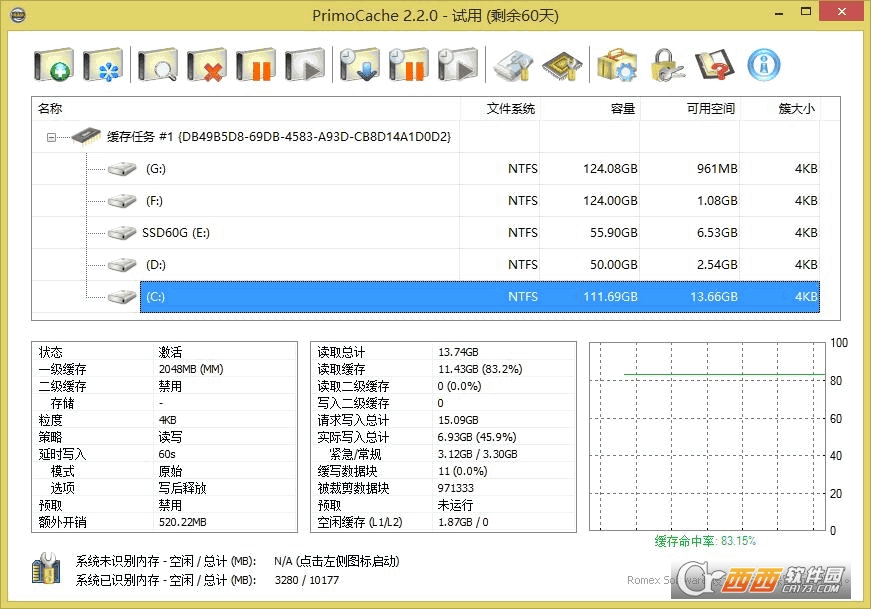Select the highlighted (C:) volume row
The image size is (871, 609).
480,297
